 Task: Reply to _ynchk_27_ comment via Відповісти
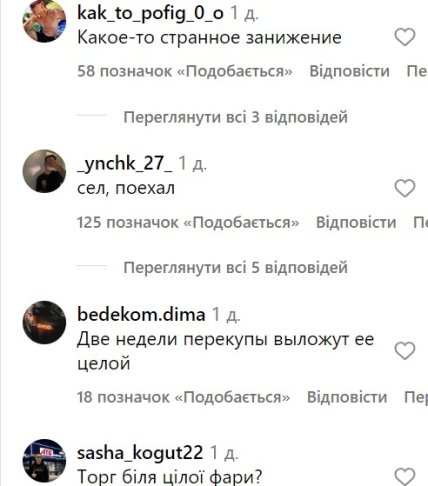[356, 222]
